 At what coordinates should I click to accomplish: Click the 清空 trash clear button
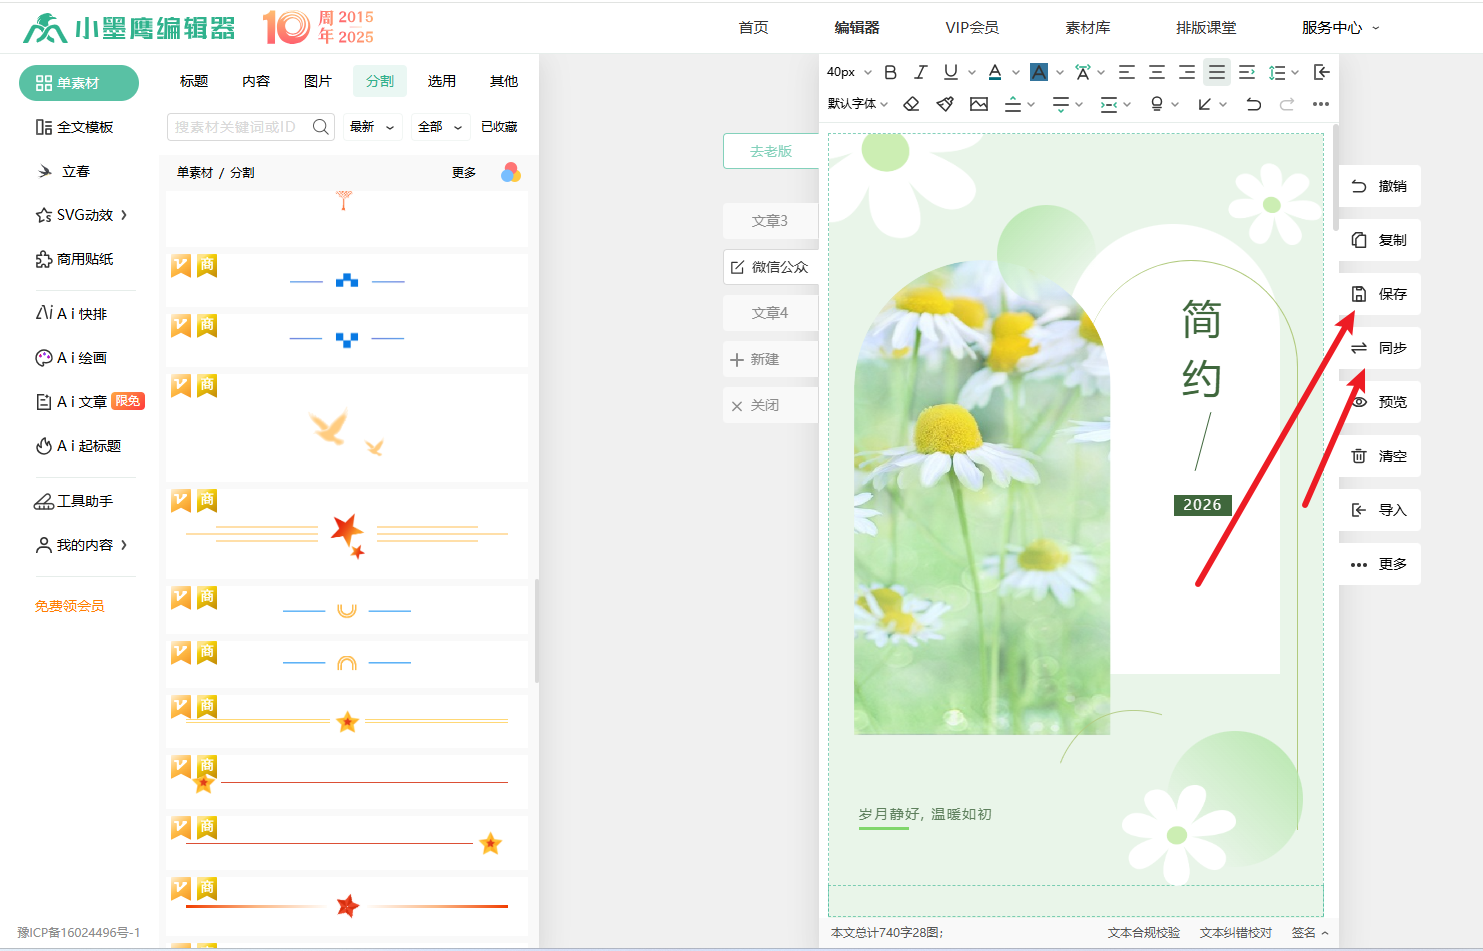pos(1379,456)
